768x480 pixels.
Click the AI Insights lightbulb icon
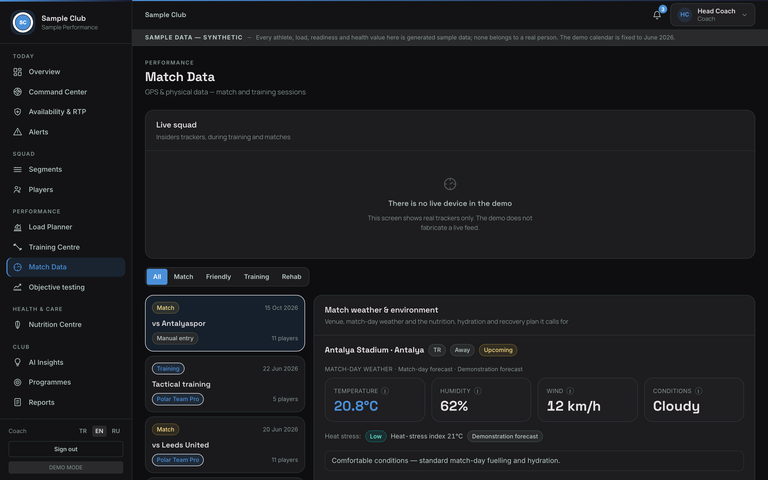pyautogui.click(x=18, y=362)
